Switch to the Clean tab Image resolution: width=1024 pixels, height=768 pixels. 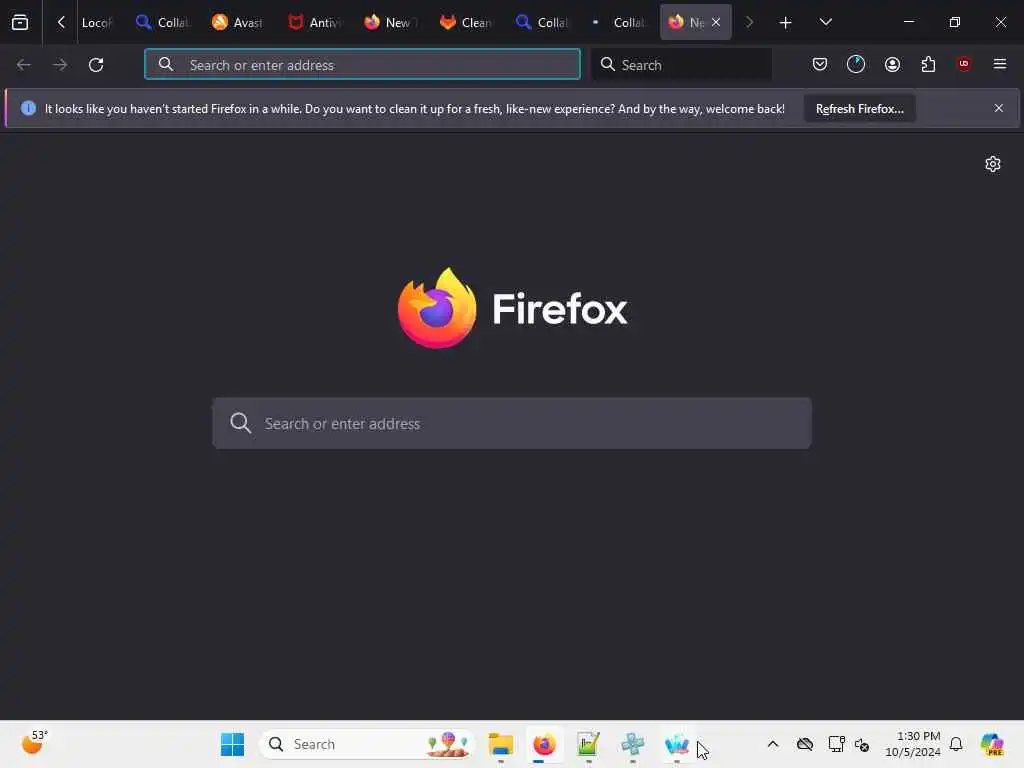466,22
